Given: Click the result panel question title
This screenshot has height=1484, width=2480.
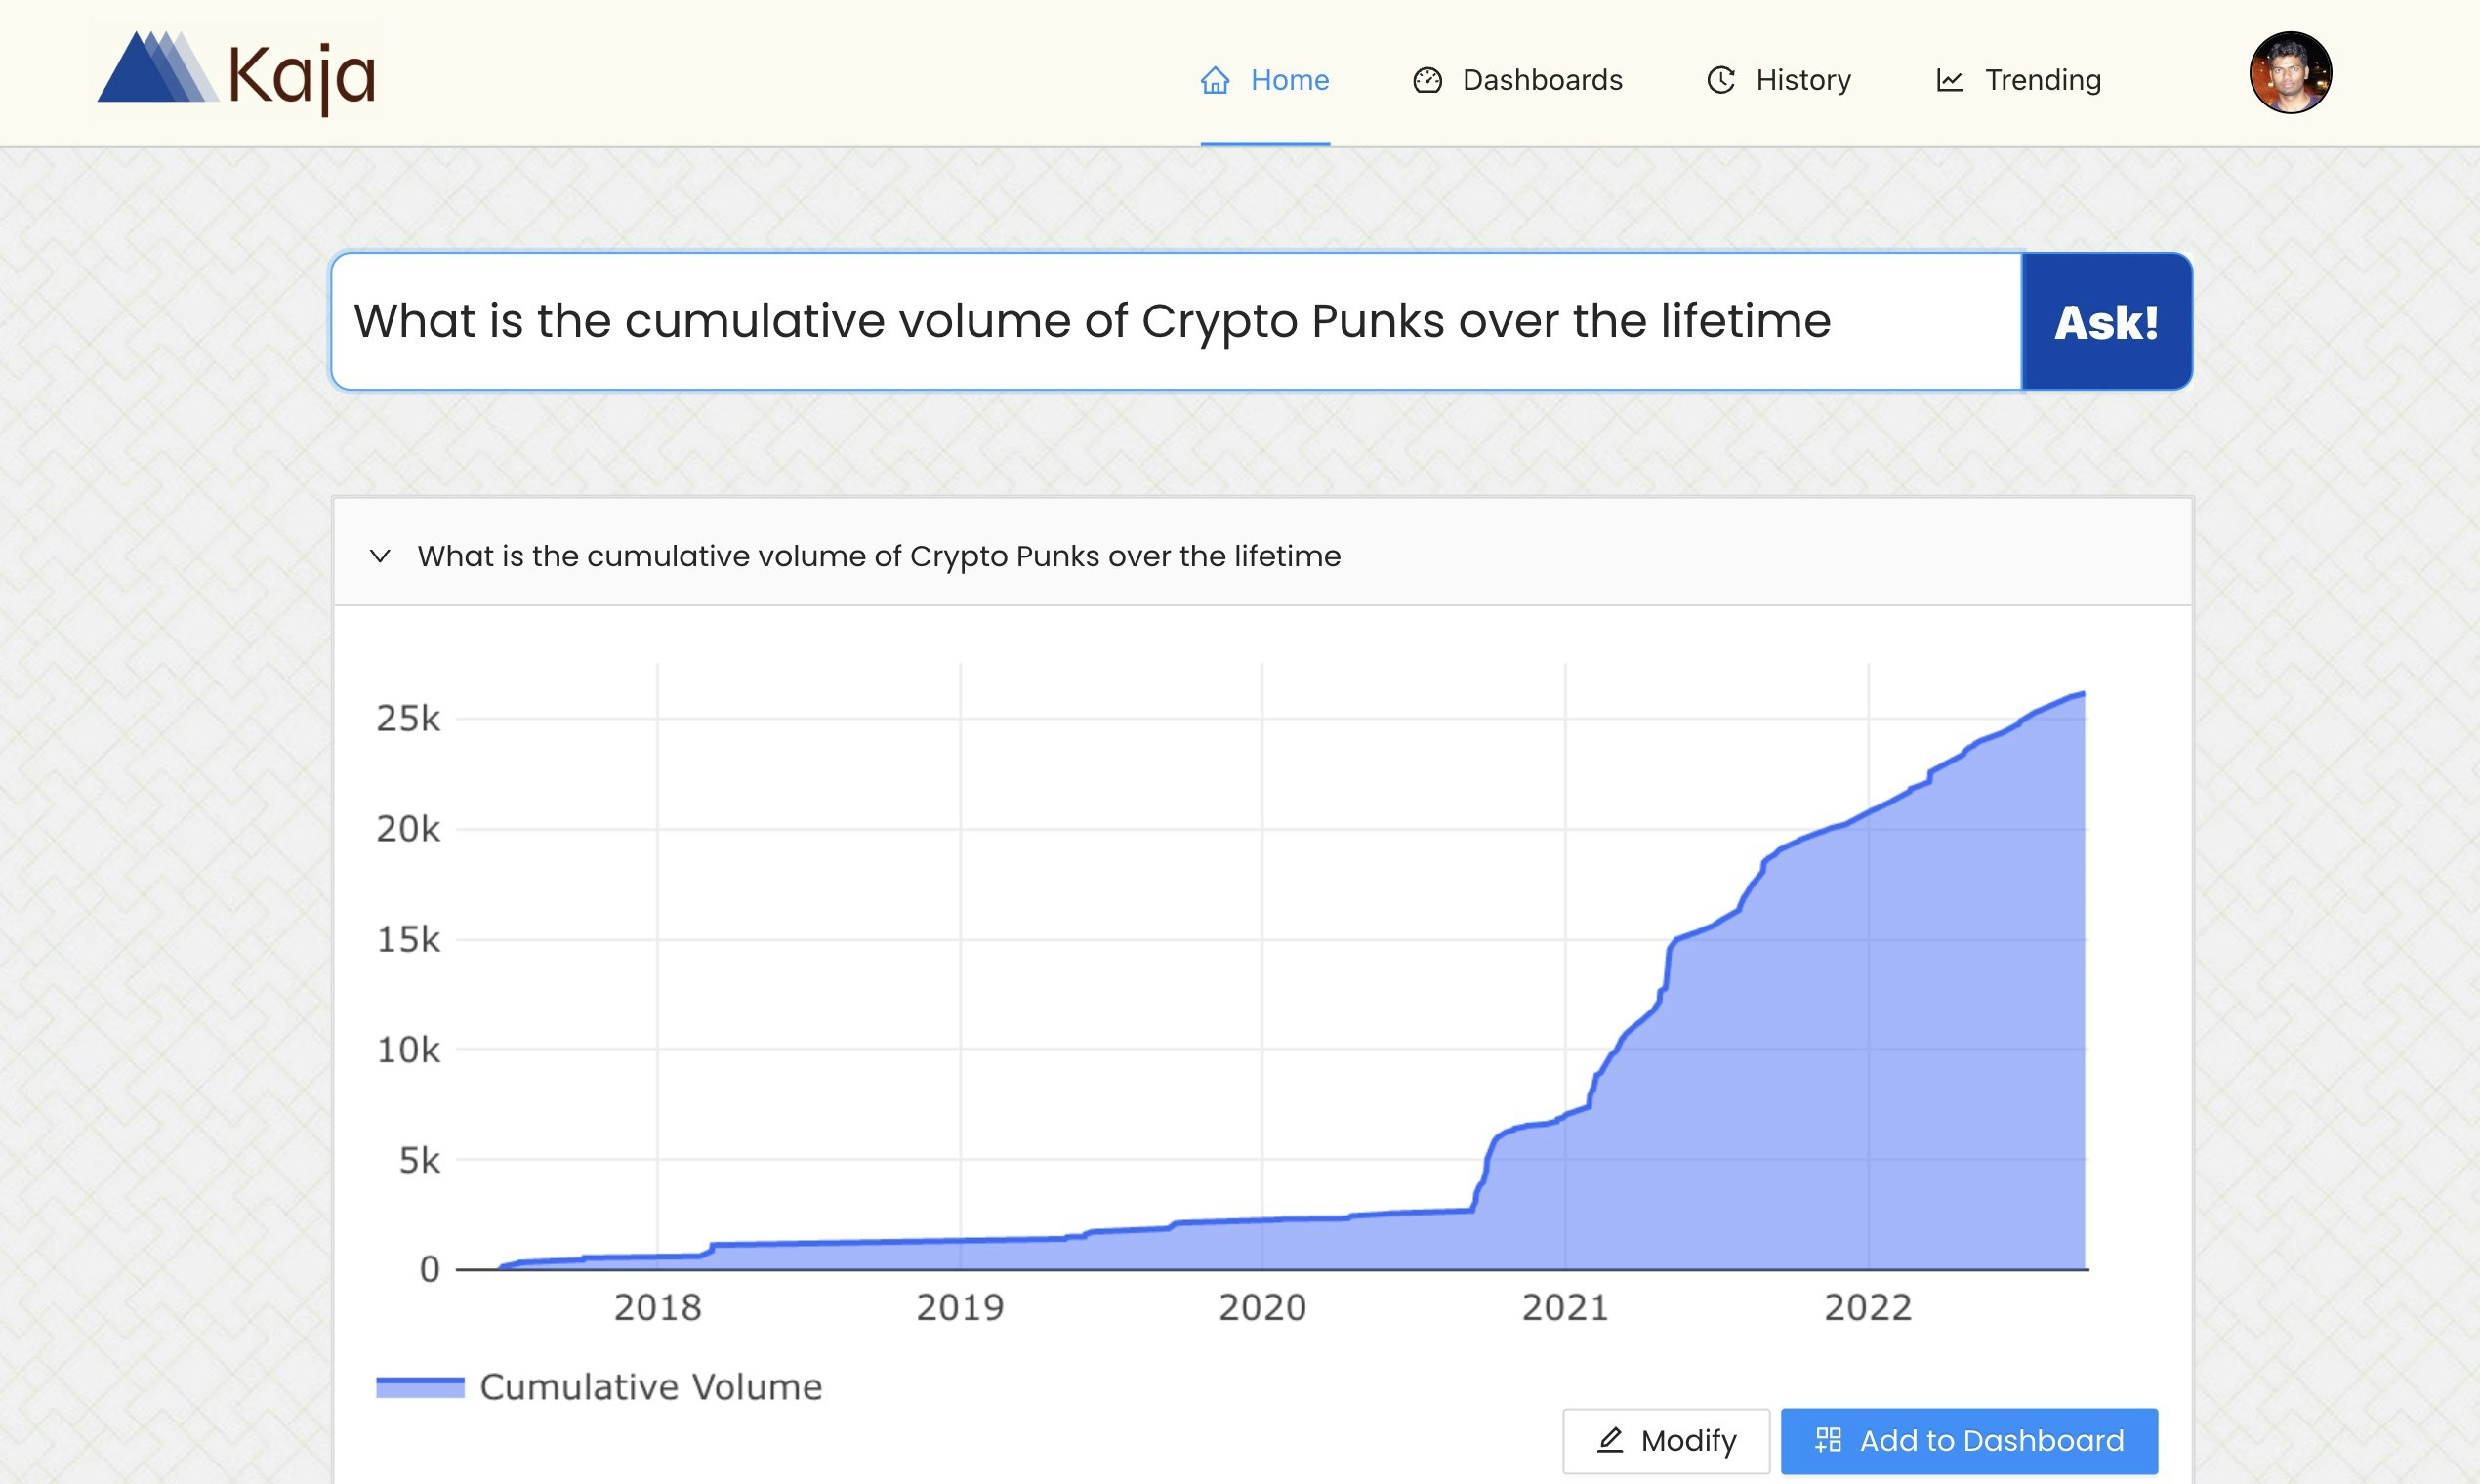Looking at the screenshot, I should click(879, 556).
